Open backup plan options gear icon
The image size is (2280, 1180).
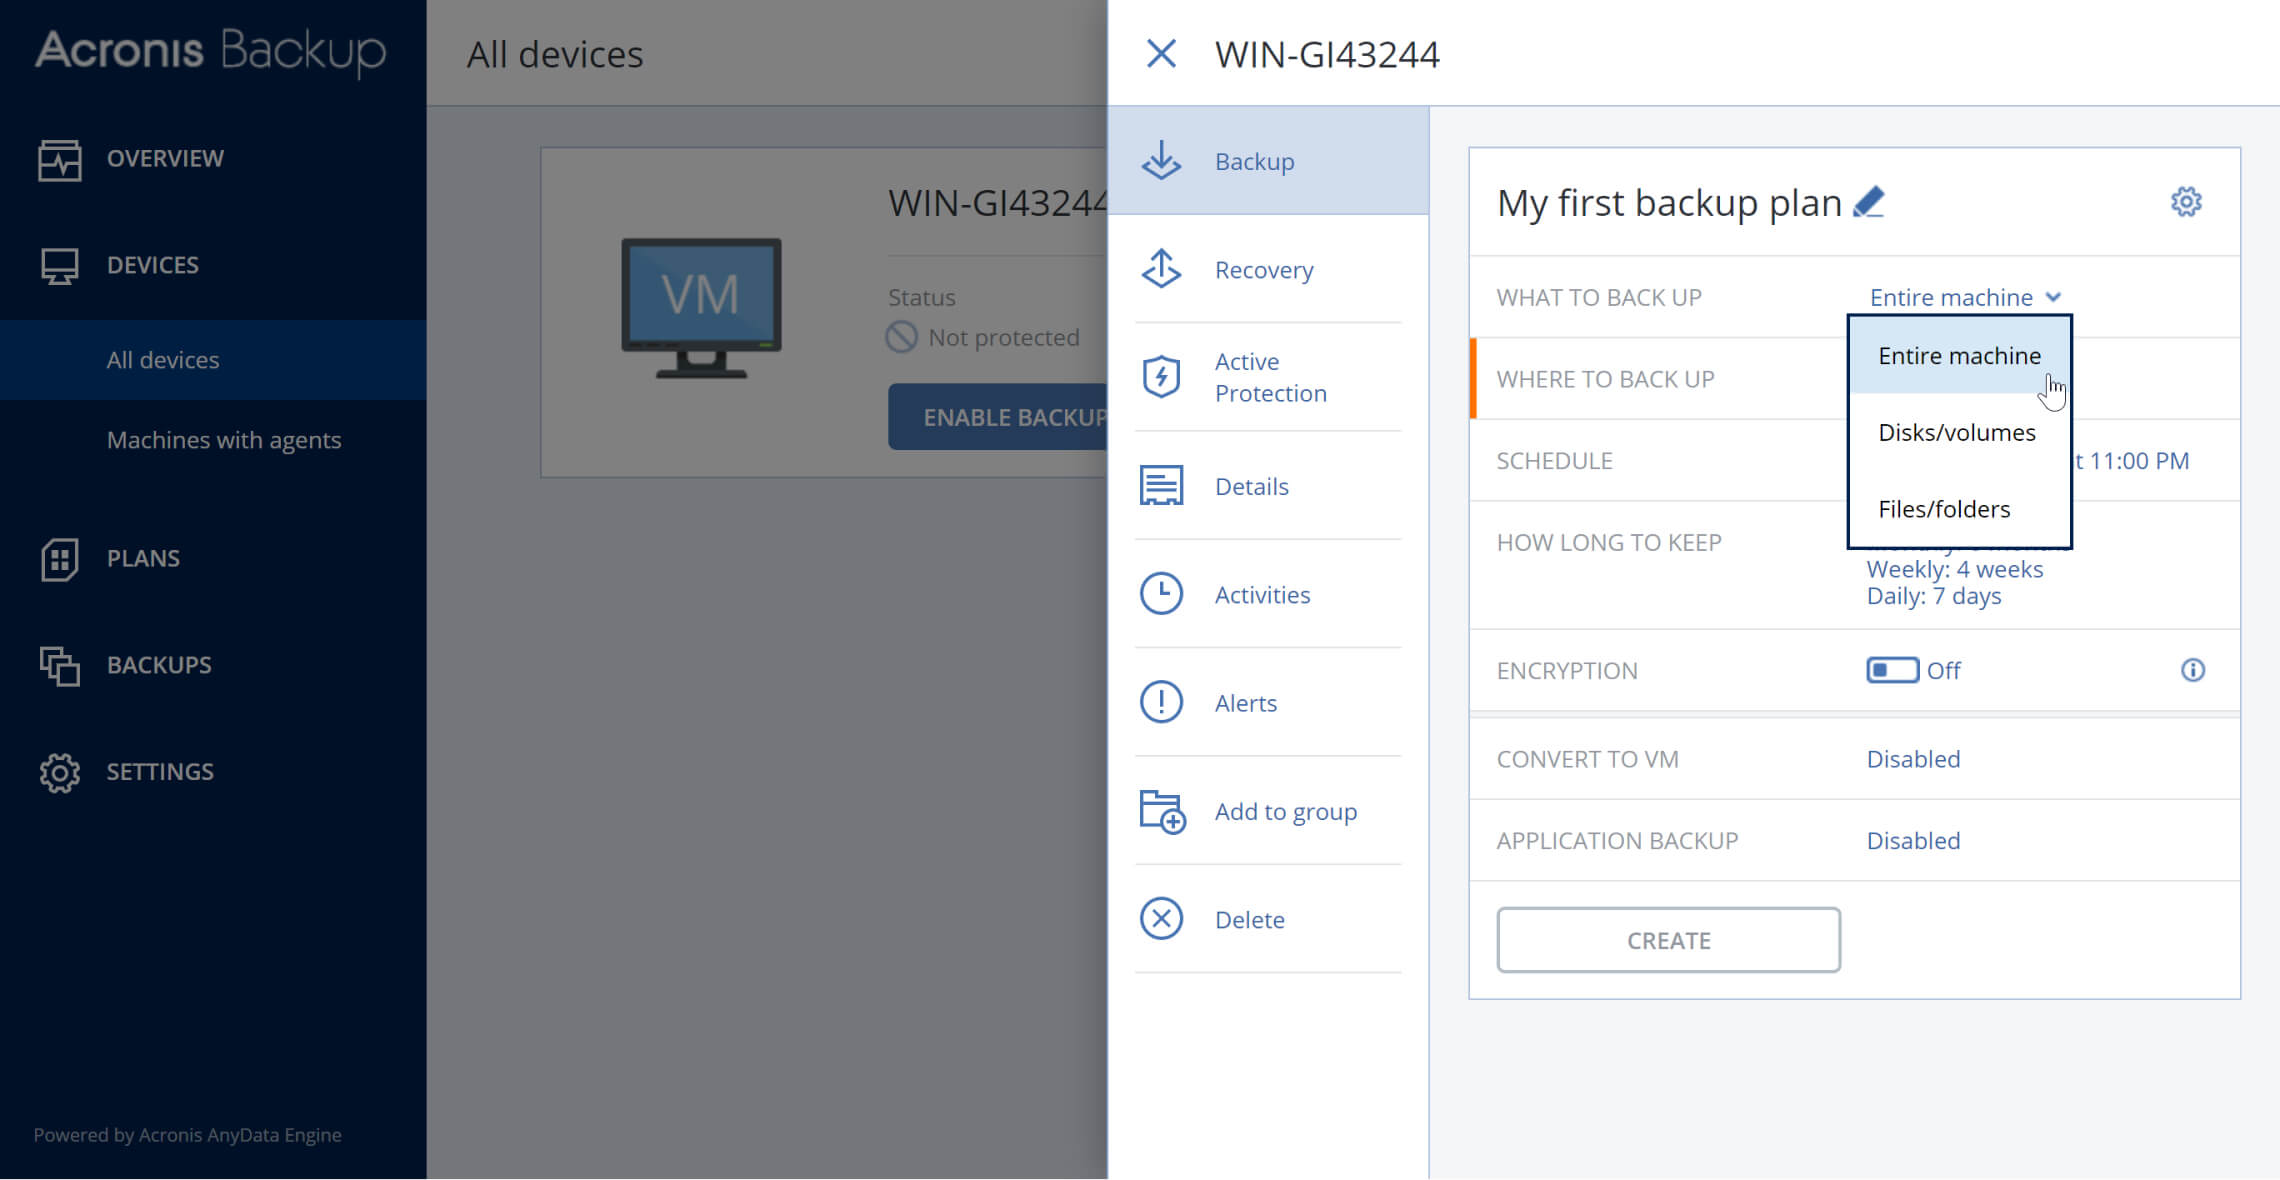click(x=2186, y=202)
